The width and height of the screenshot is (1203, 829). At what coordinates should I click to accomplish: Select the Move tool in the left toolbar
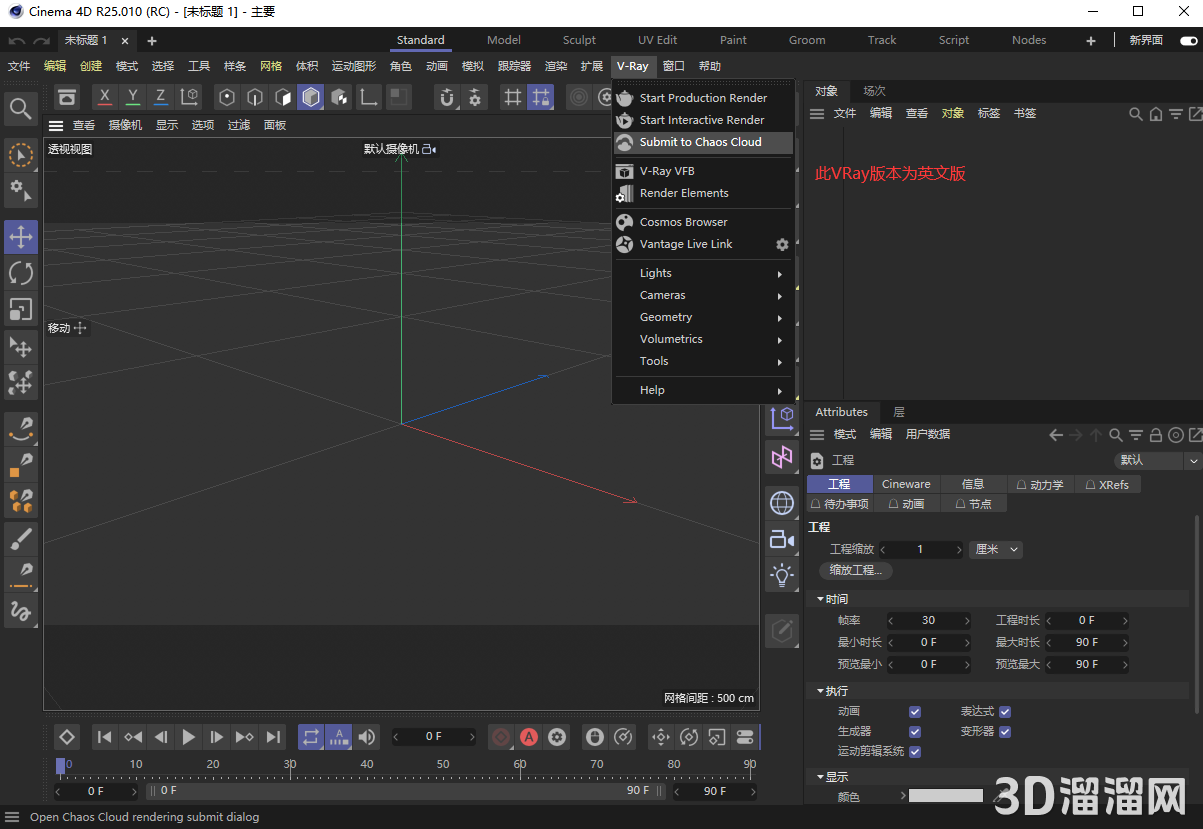(20, 237)
